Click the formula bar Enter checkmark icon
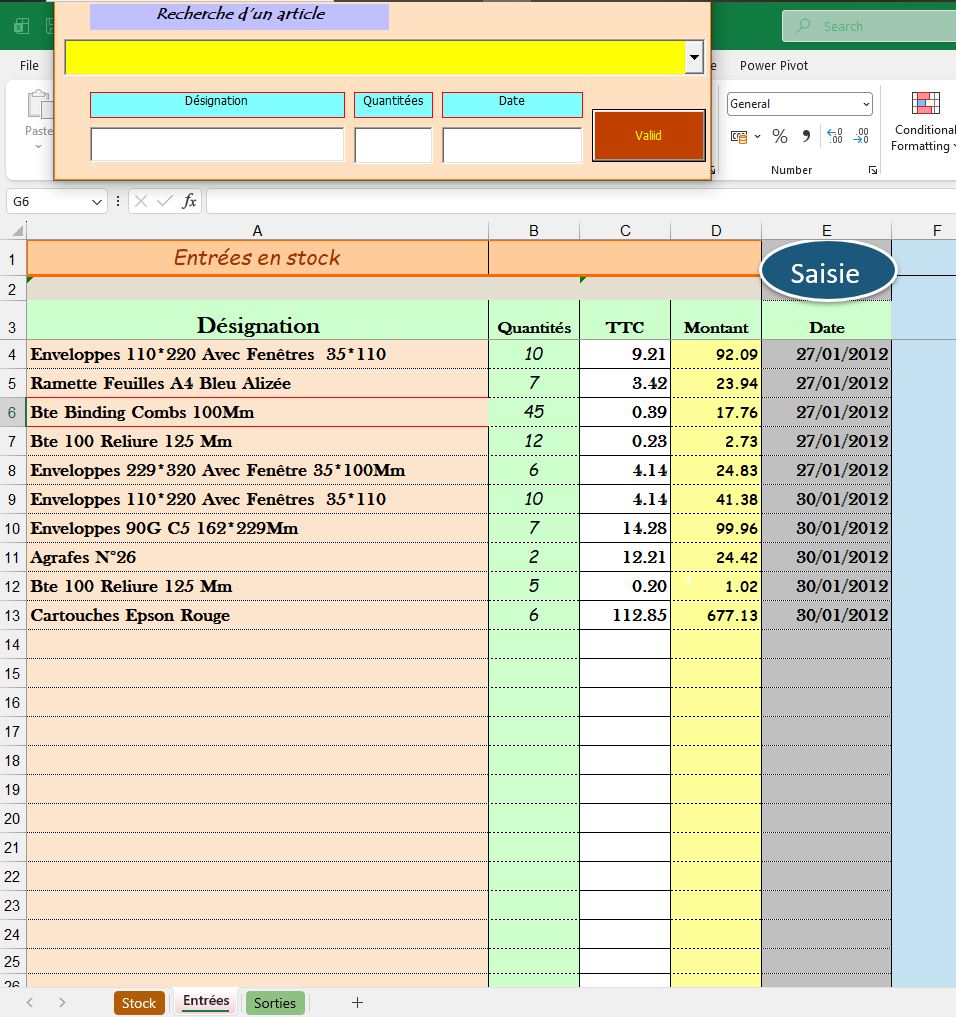The height and width of the screenshot is (1017, 956). (x=165, y=201)
